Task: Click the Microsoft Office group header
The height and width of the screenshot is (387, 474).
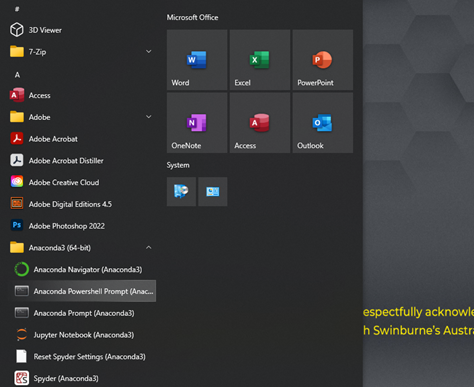Action: (192, 17)
